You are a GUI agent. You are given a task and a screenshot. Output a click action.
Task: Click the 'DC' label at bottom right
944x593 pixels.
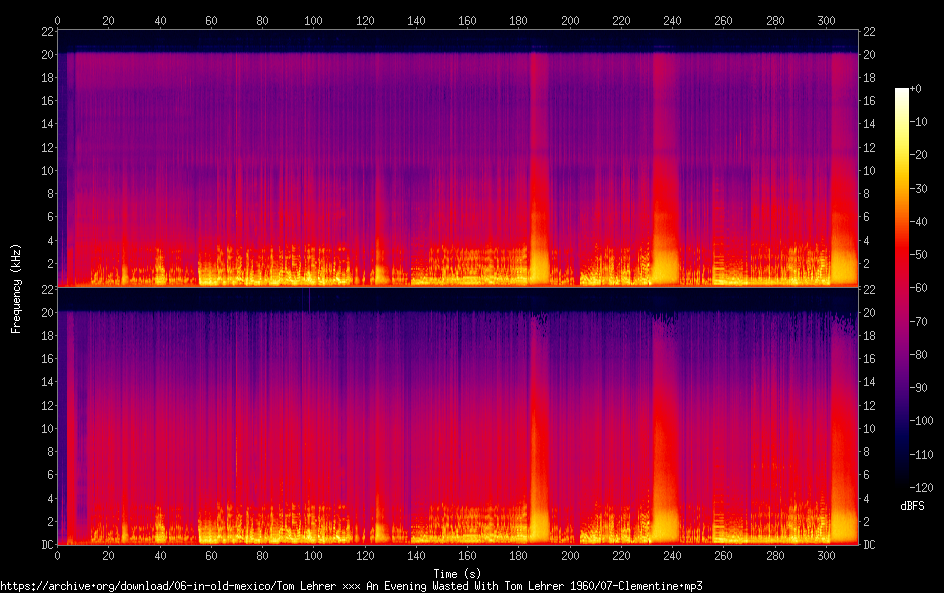(x=870, y=545)
